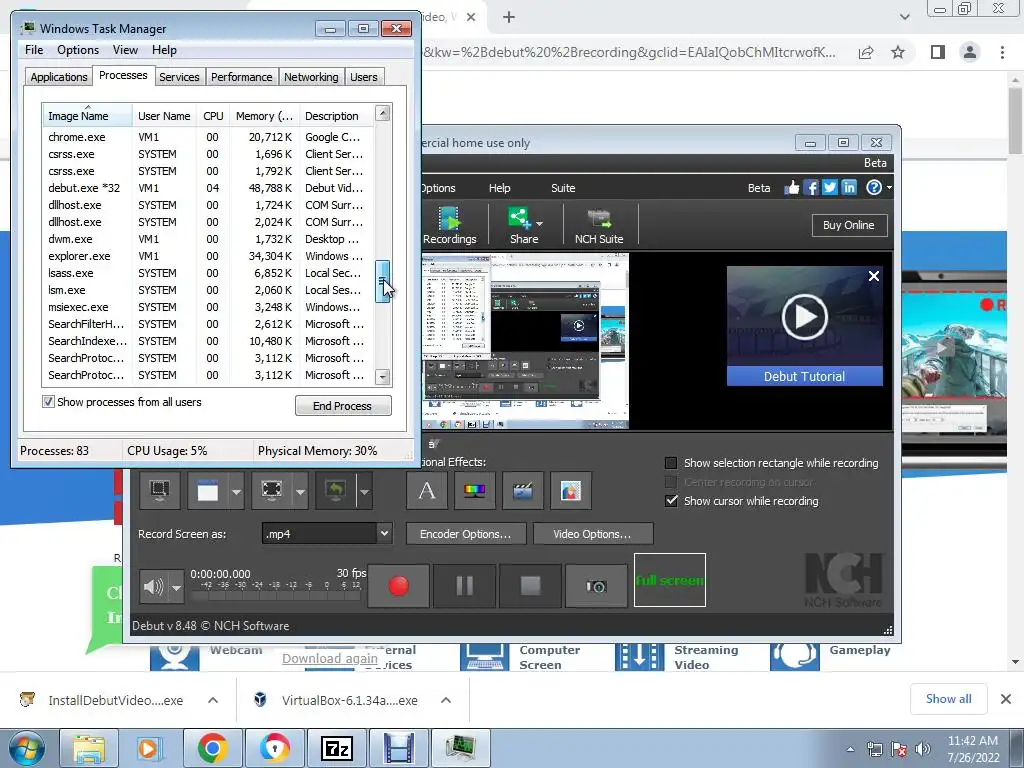The image size is (1024, 768).
Task: Click the full screen preview box
Action: [669, 580]
